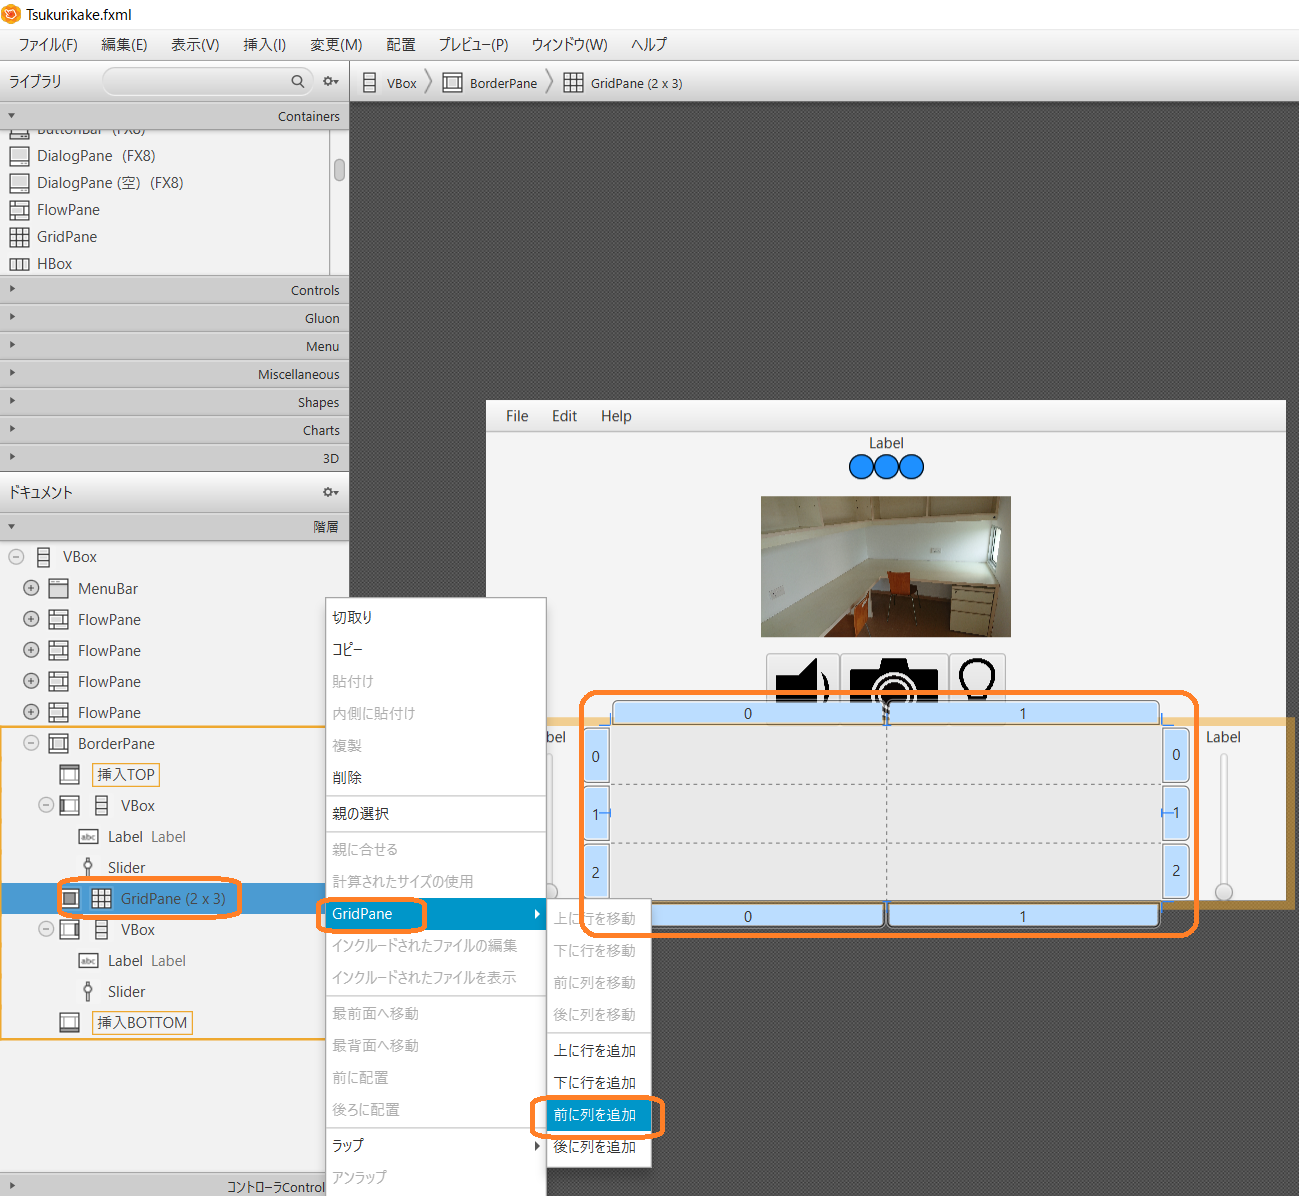Choose 切取り in the context menu
Screen dimensions: 1299x1196
pyautogui.click(x=436, y=617)
